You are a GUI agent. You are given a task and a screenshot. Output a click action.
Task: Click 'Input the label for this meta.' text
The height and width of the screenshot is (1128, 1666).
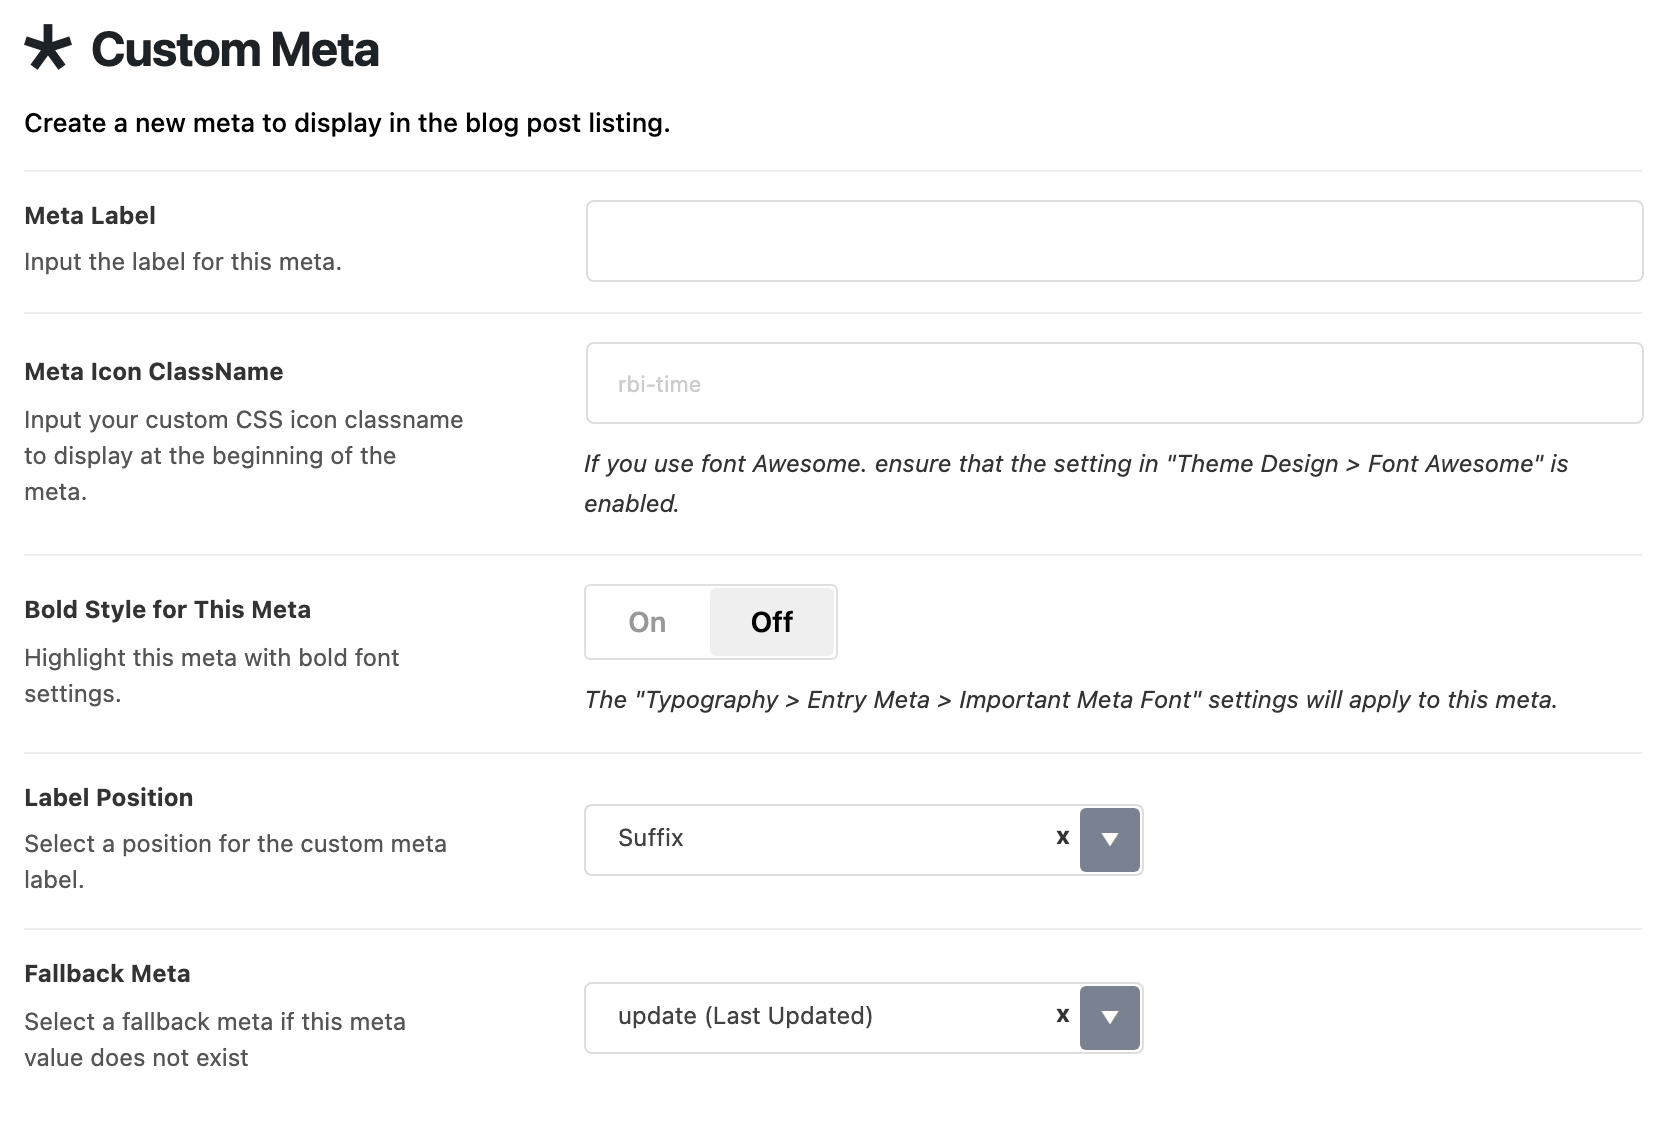tap(183, 262)
